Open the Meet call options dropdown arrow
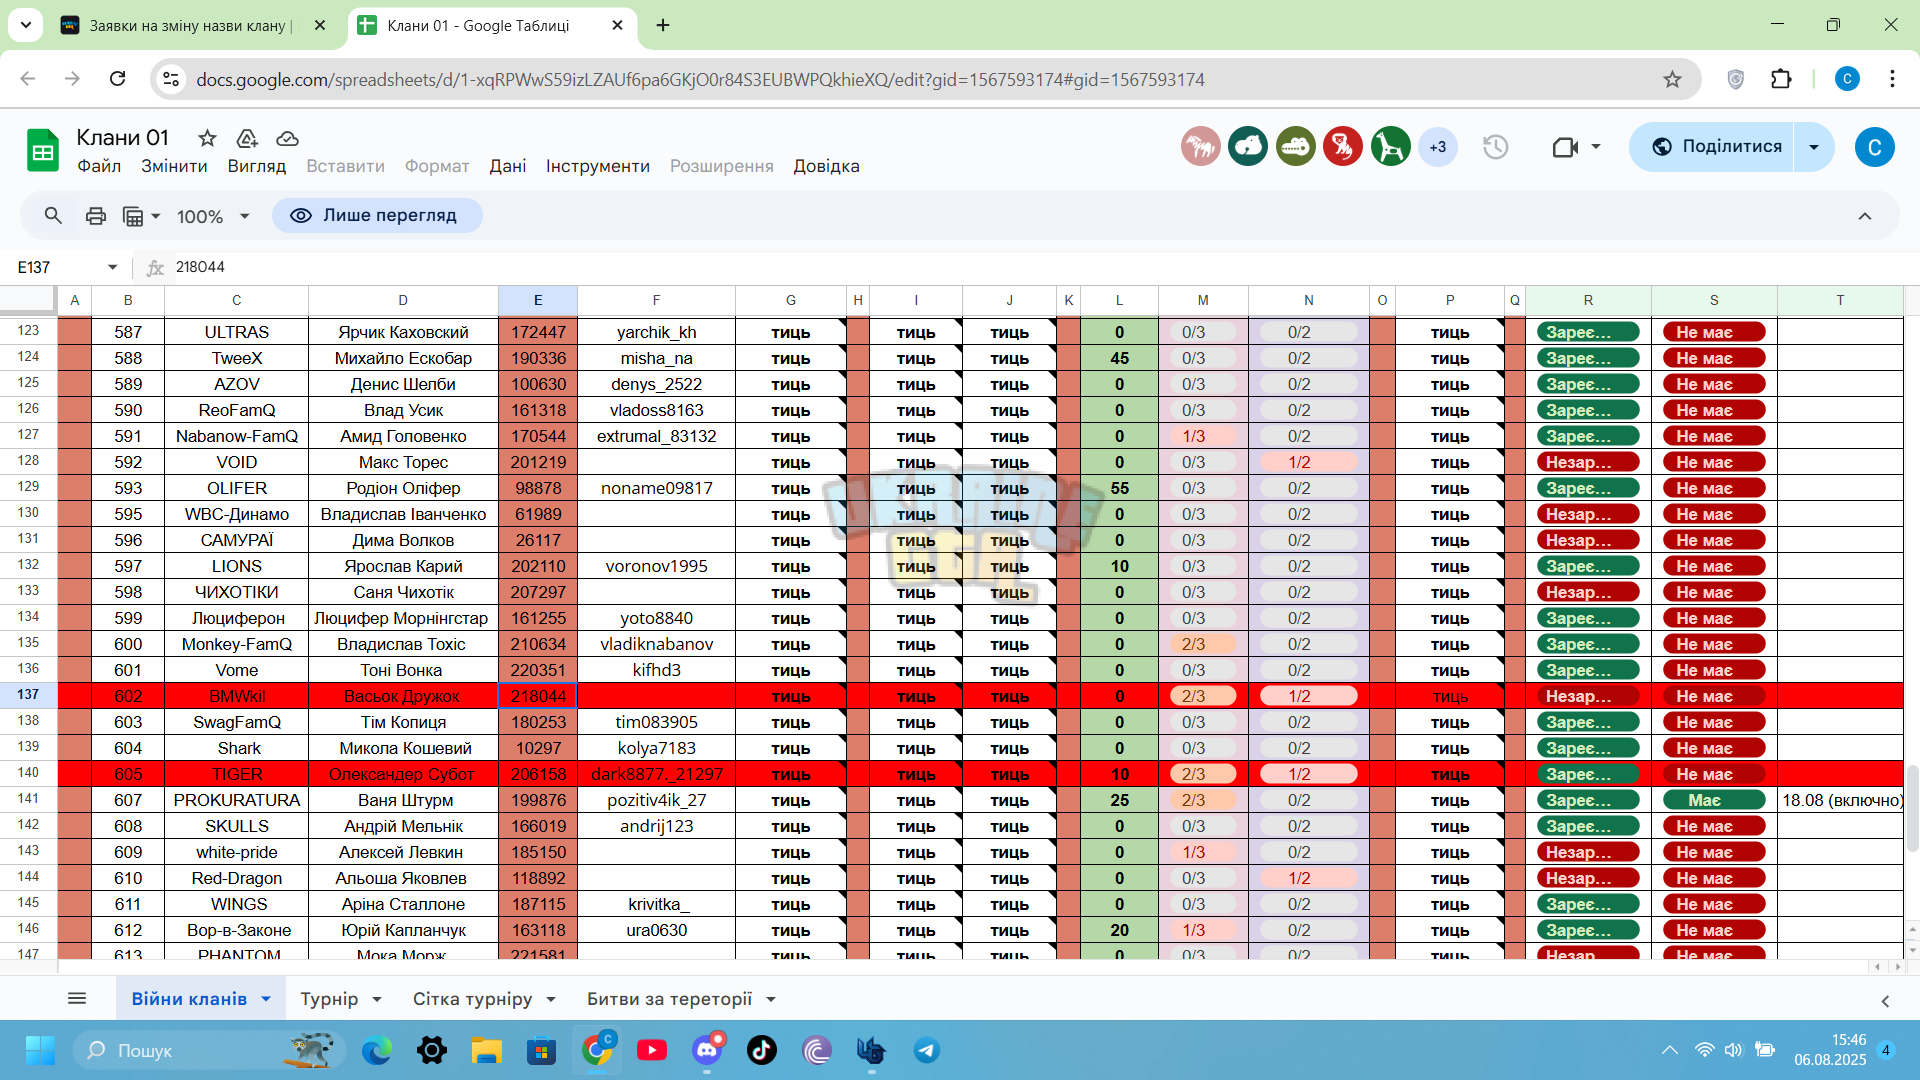The width and height of the screenshot is (1920, 1080). (x=1596, y=147)
